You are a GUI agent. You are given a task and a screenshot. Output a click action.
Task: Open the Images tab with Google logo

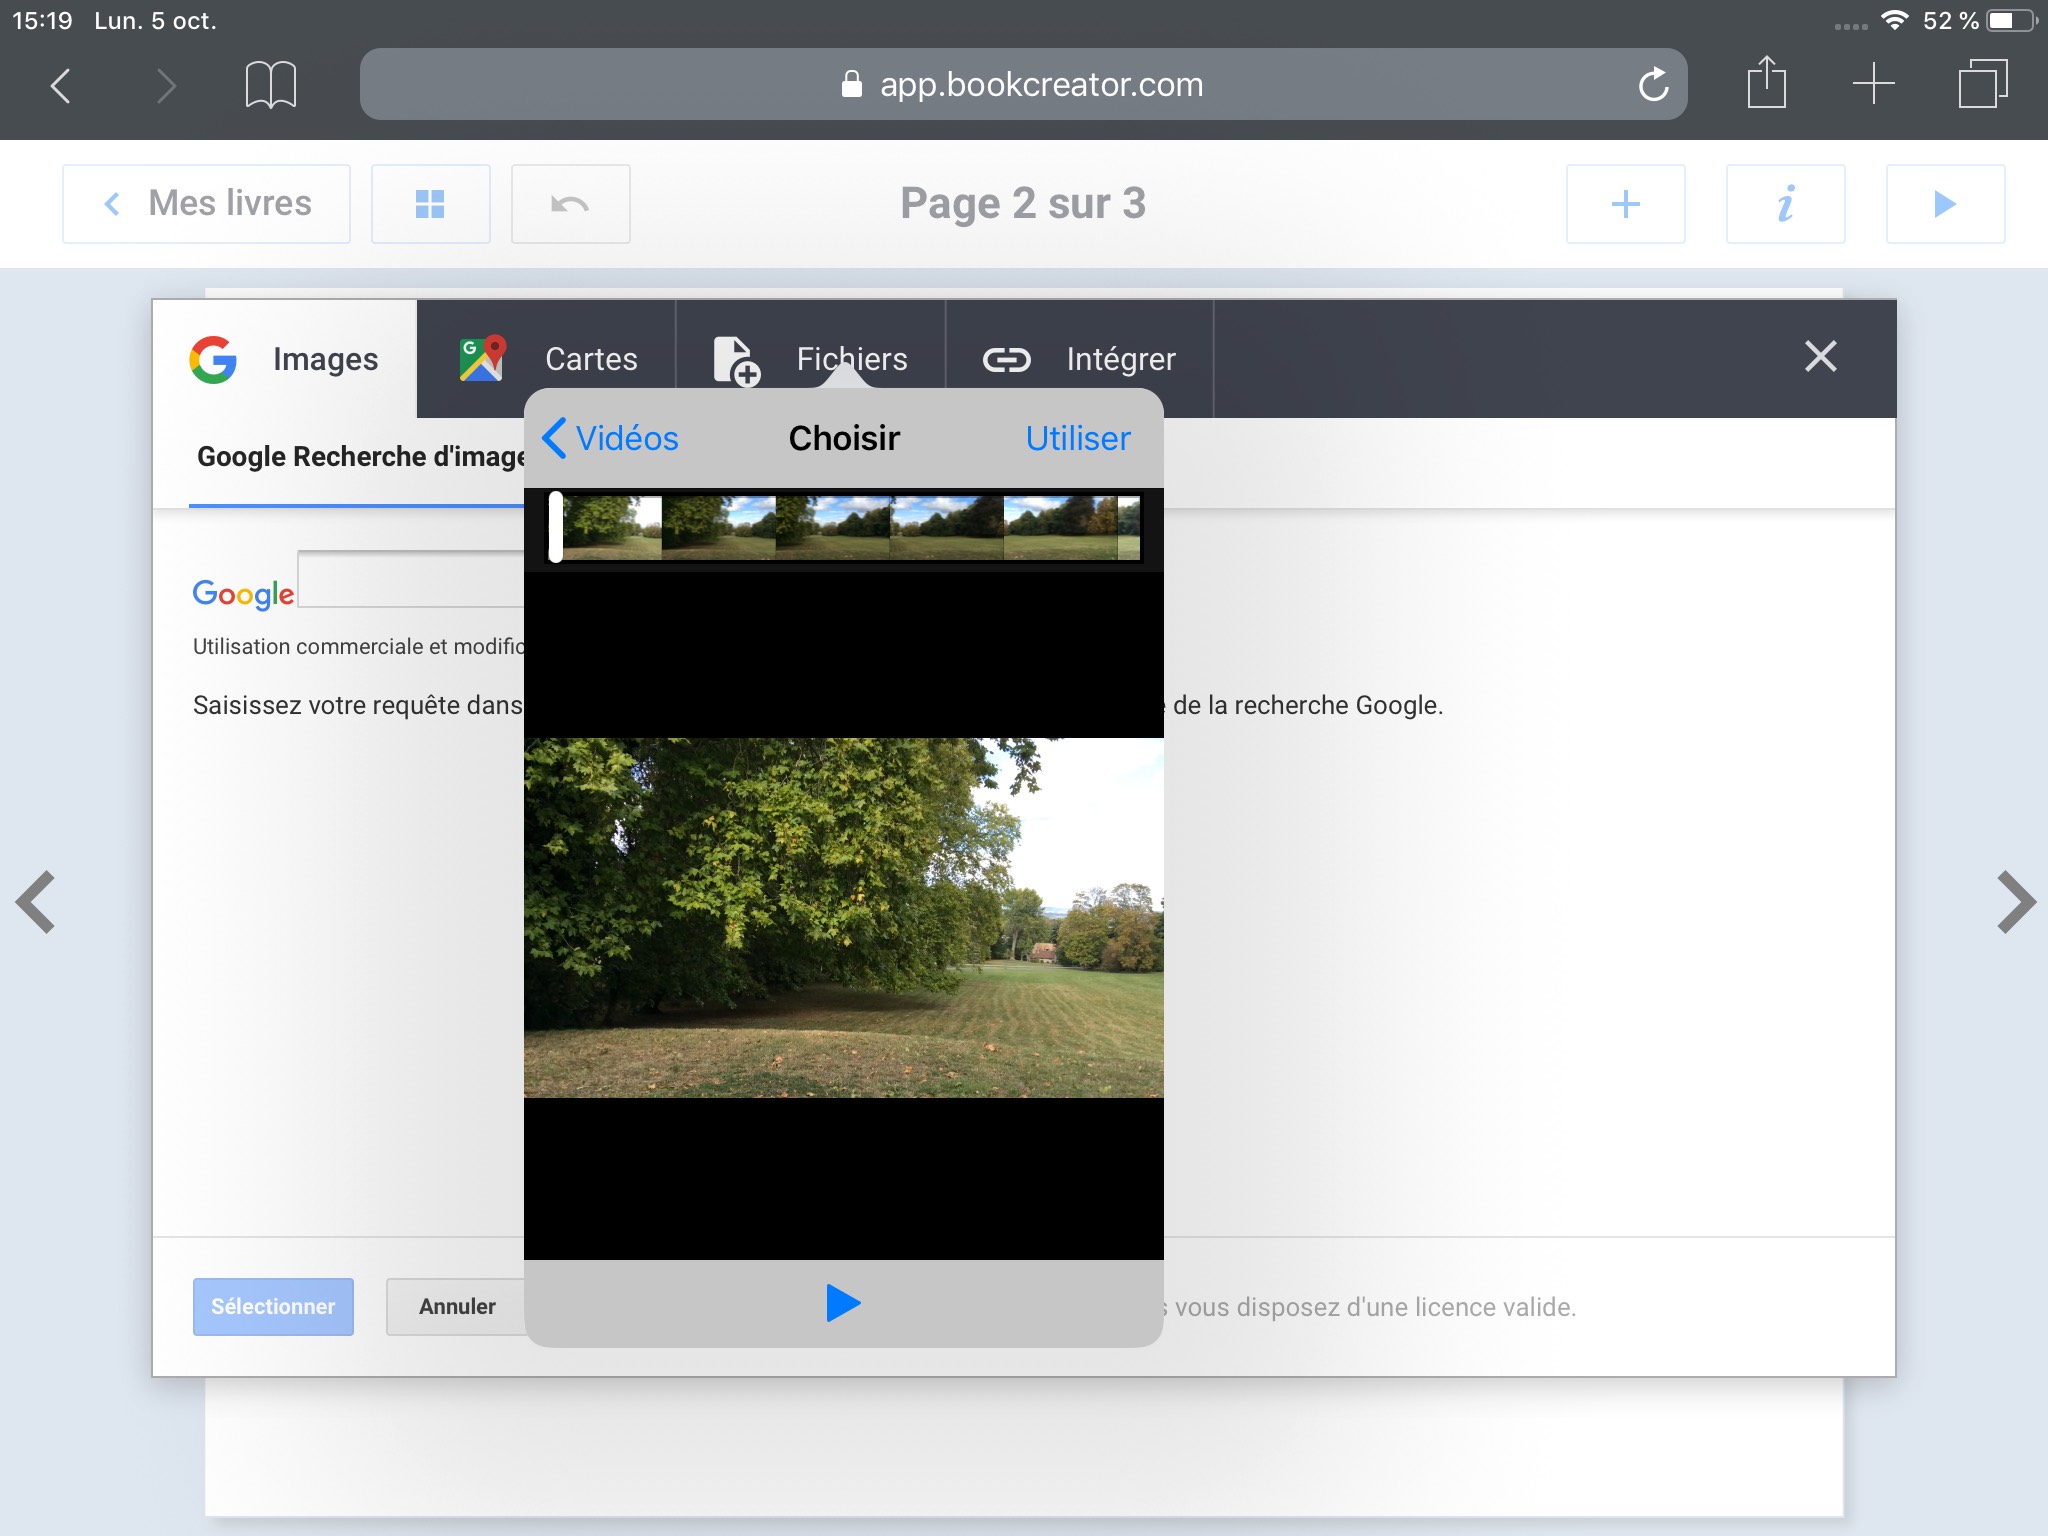(285, 359)
